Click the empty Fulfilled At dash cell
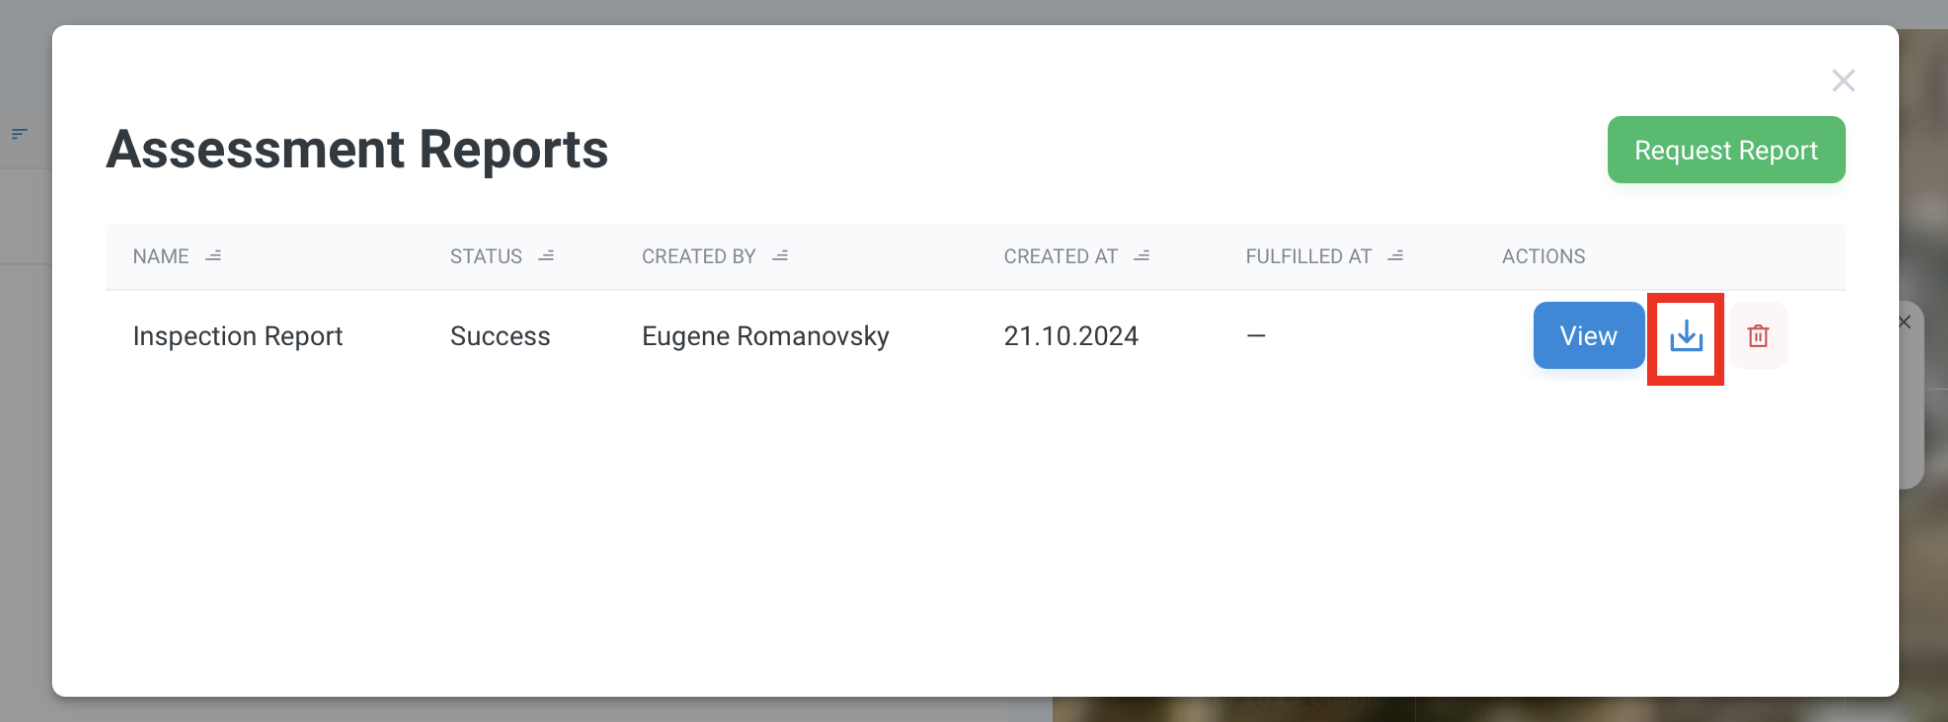 click(1256, 336)
